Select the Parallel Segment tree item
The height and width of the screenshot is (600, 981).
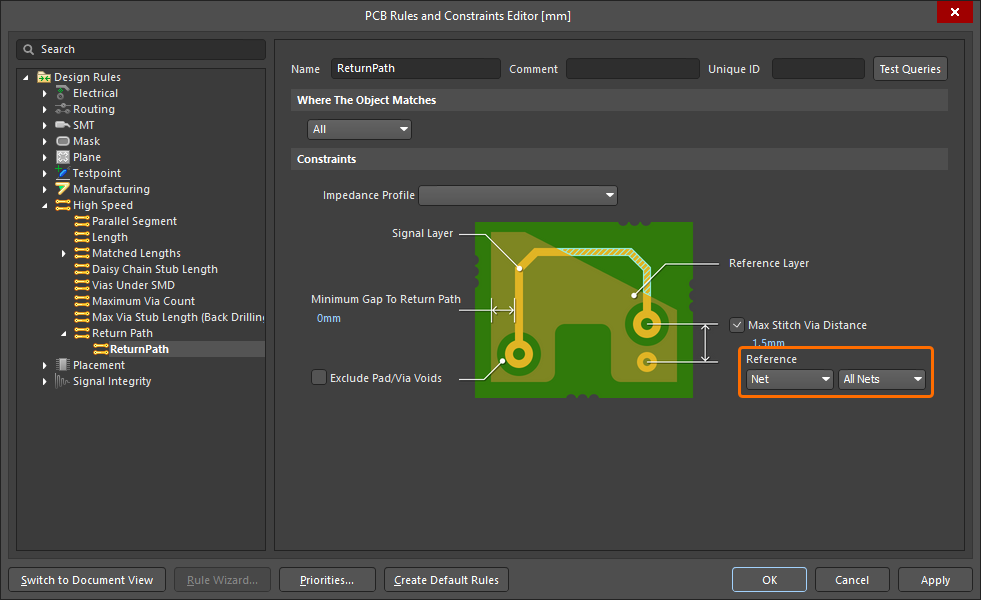(x=134, y=221)
